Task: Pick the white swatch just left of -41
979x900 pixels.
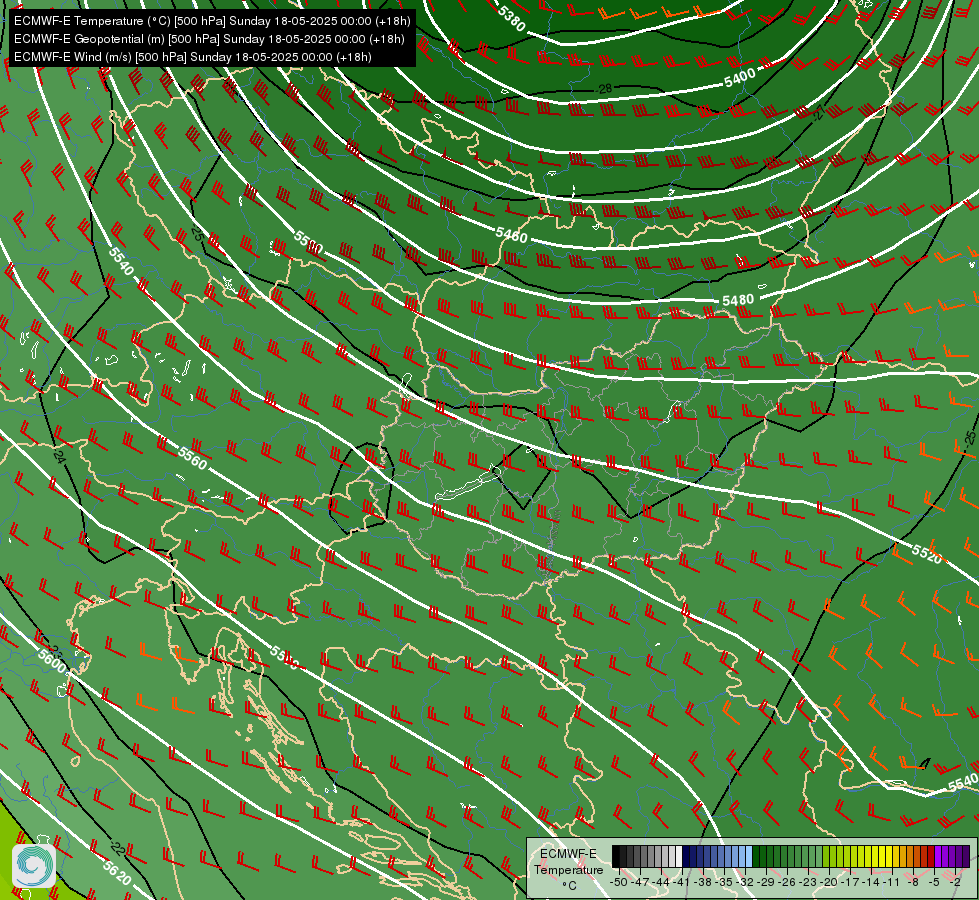Action: (x=679, y=856)
